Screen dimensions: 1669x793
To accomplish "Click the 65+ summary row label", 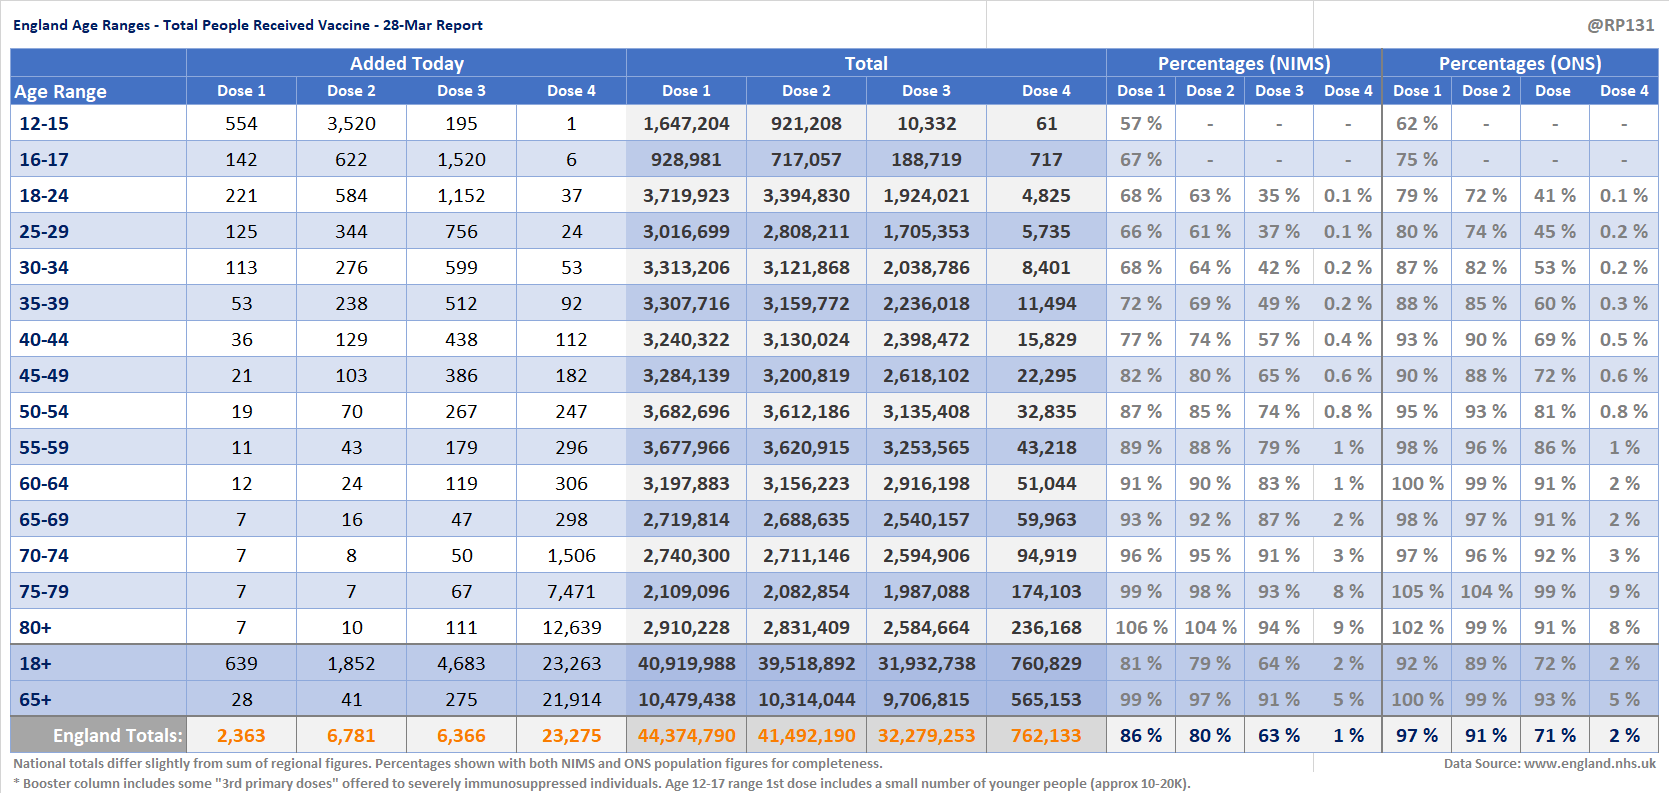I will pyautogui.click(x=35, y=700).
